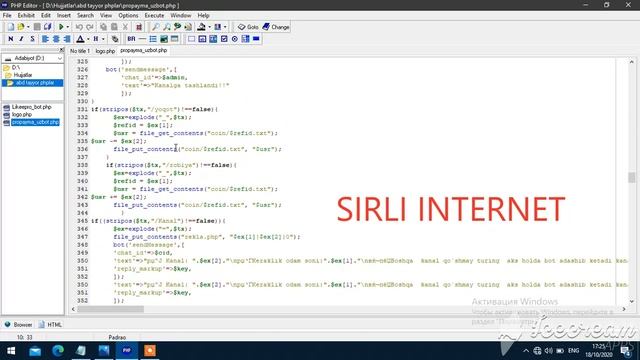The width and height of the screenshot is (640, 360).
Task: Click the find next magnifier icon
Action: (167, 27)
